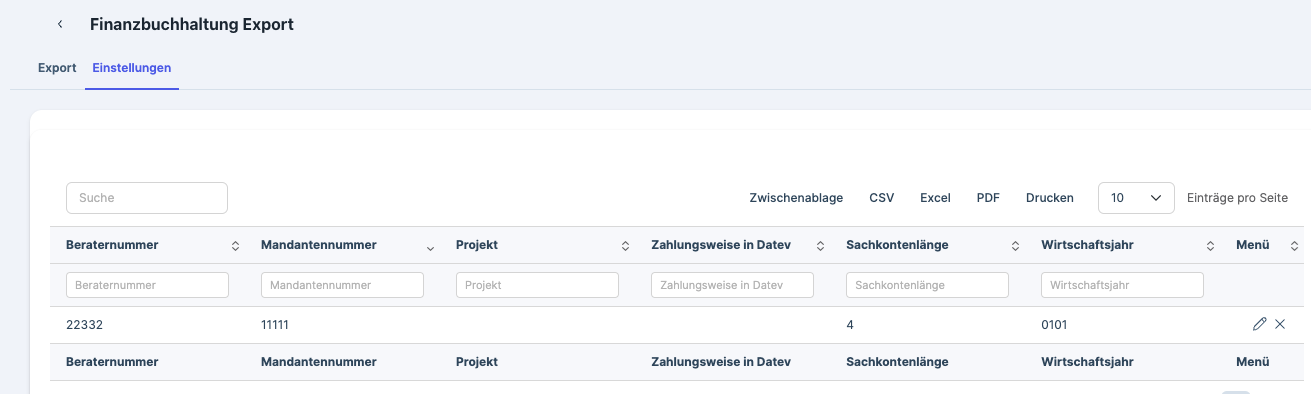Viewport: 1311px width, 394px height.
Task: Sort by Menü column arrows
Action: (x=1293, y=246)
